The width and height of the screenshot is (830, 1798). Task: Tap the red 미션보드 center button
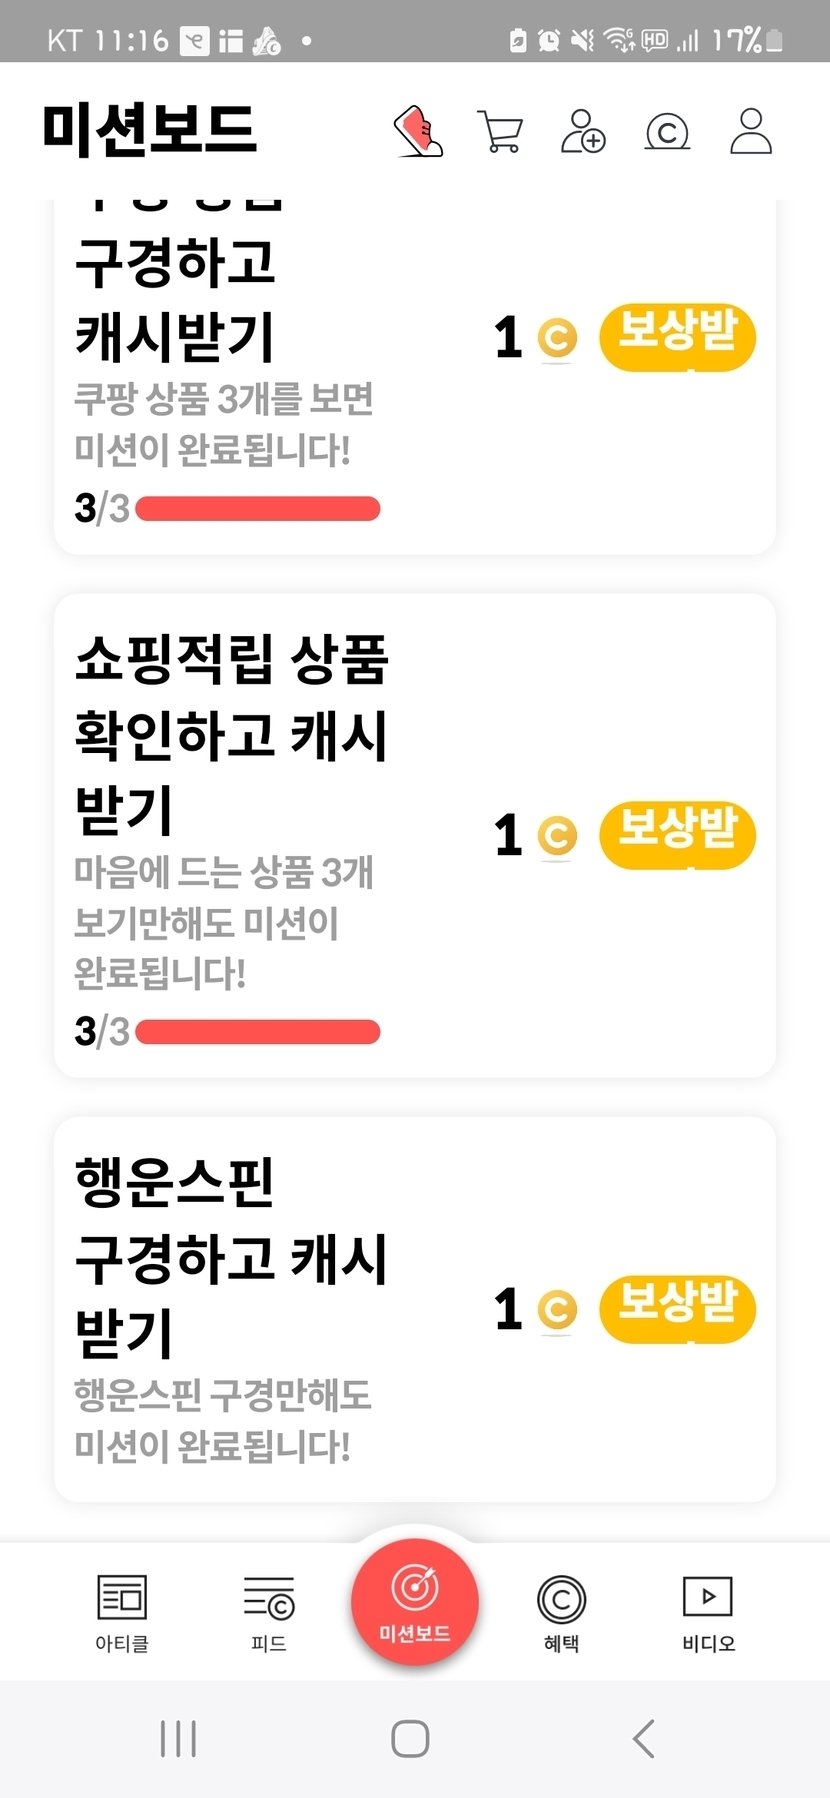pos(414,1600)
